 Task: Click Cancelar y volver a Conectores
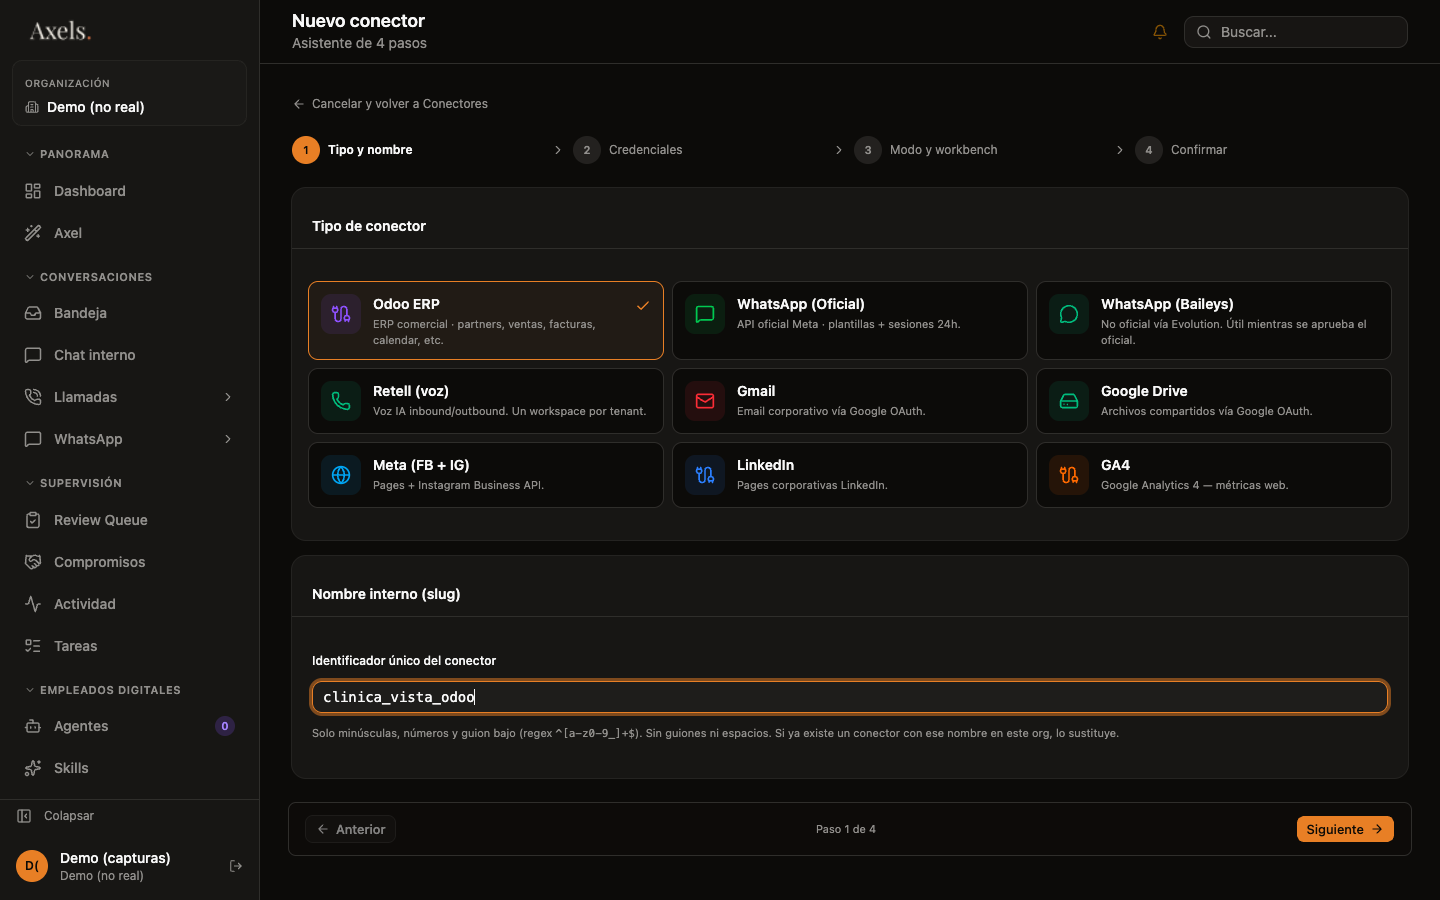coord(390,104)
